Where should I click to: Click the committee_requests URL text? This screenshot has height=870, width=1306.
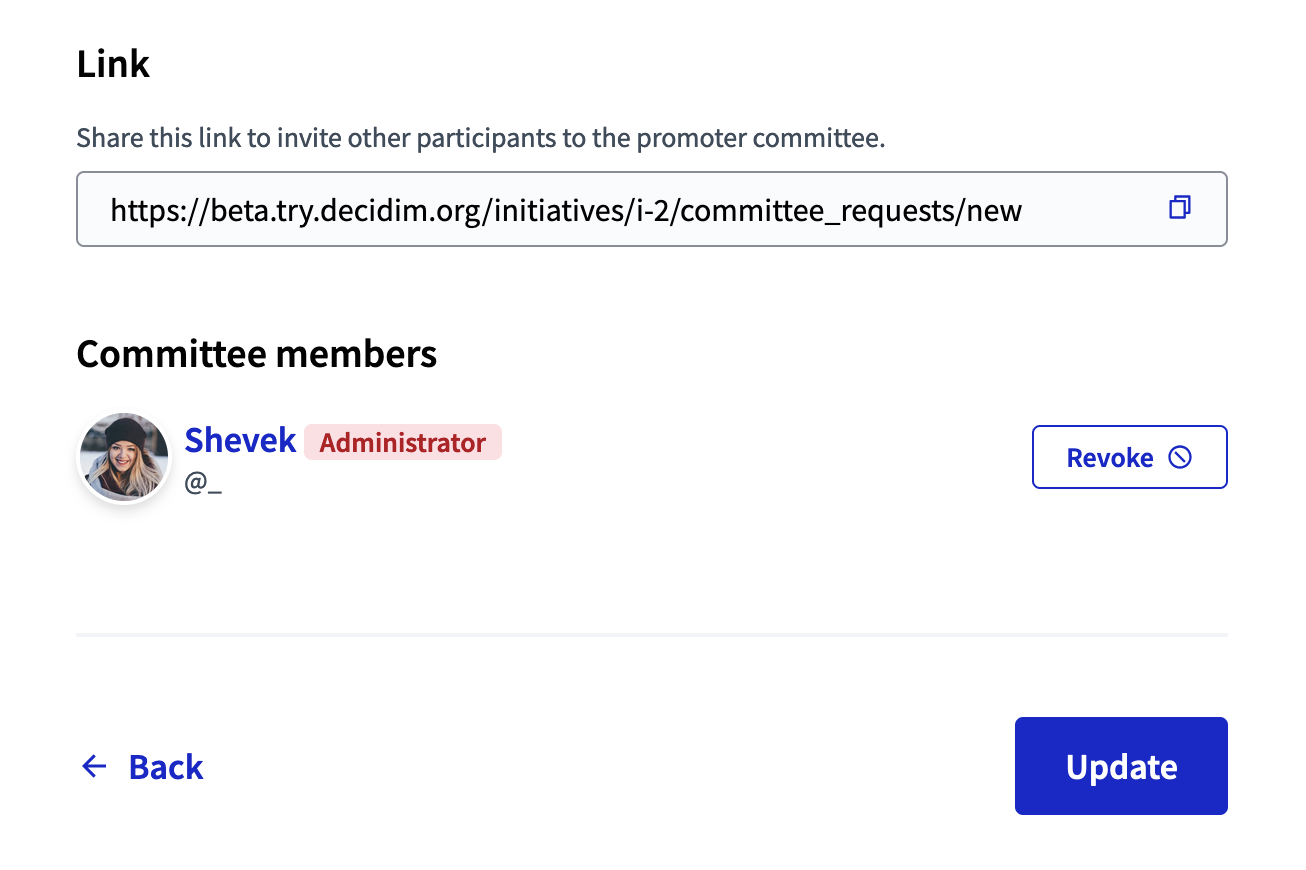coord(566,210)
